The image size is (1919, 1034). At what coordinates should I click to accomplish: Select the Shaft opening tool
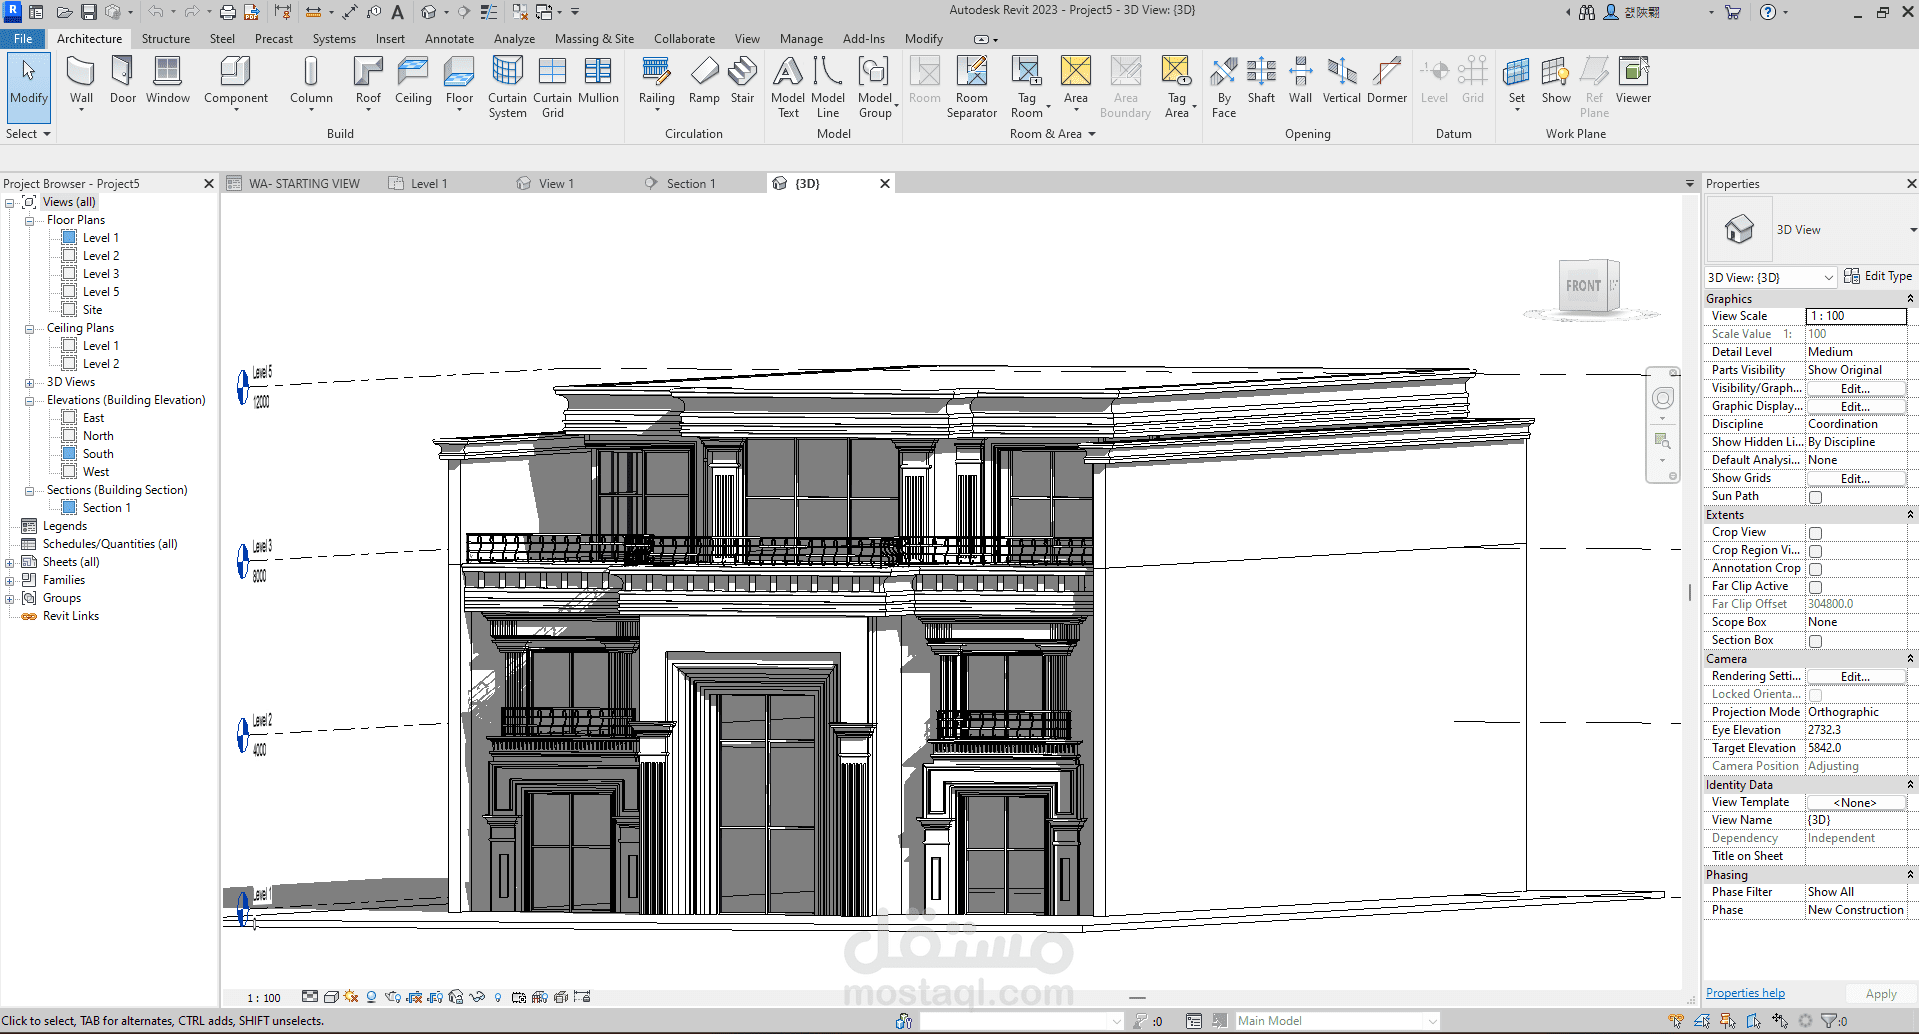pyautogui.click(x=1261, y=80)
